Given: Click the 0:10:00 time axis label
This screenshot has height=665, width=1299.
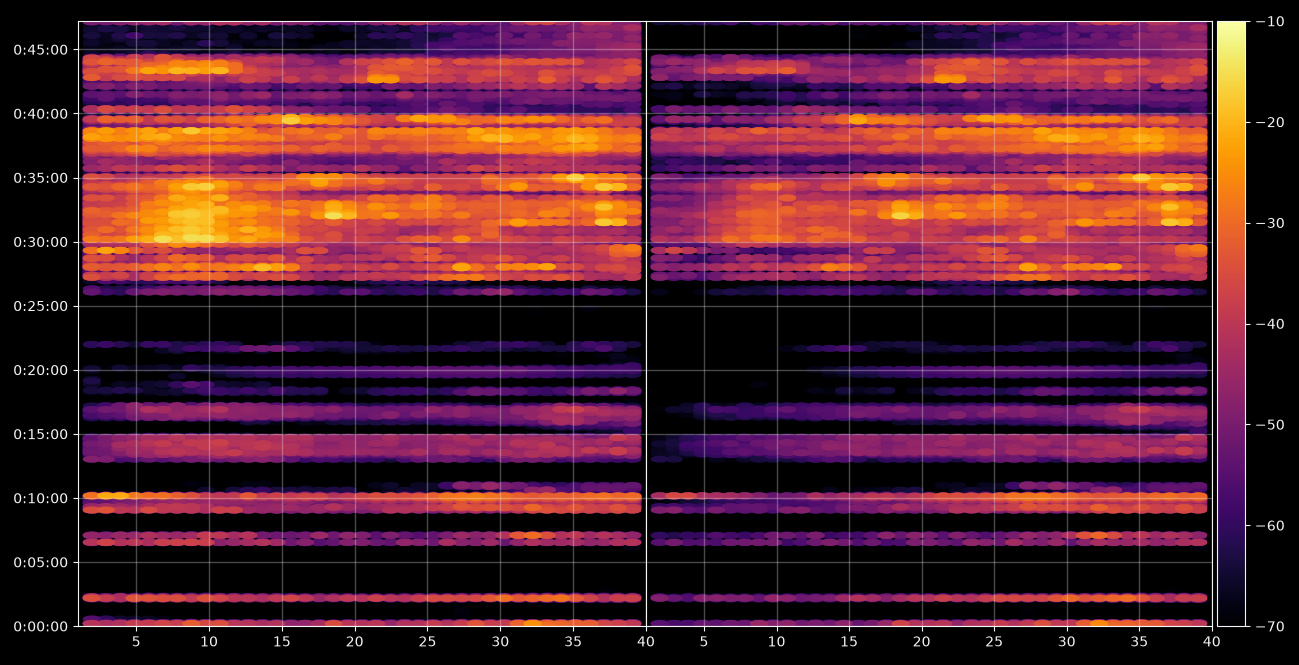Looking at the screenshot, I should (40, 497).
